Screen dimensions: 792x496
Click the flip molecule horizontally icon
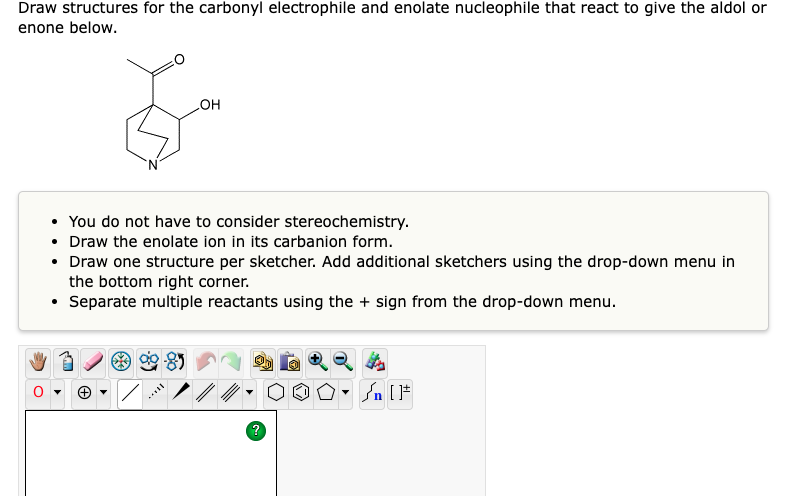[148, 362]
